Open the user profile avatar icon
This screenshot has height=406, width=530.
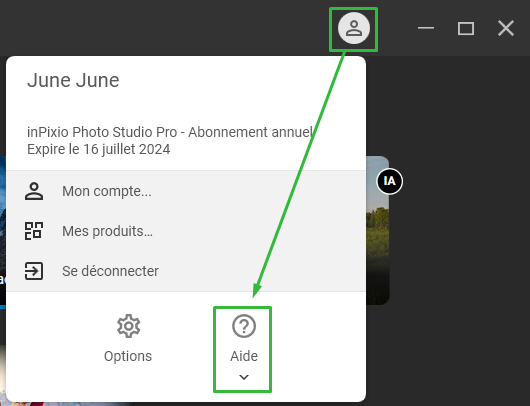pyautogui.click(x=354, y=28)
